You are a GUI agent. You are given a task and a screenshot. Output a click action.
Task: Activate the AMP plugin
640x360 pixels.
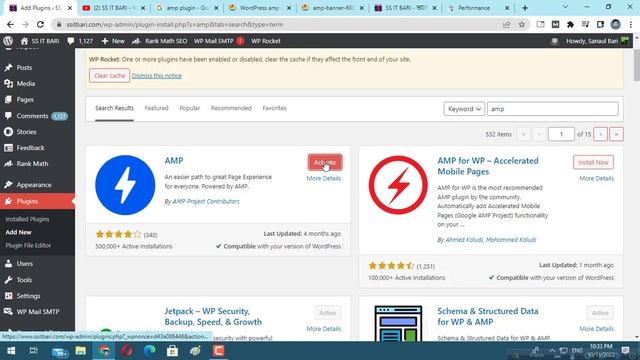pos(325,162)
